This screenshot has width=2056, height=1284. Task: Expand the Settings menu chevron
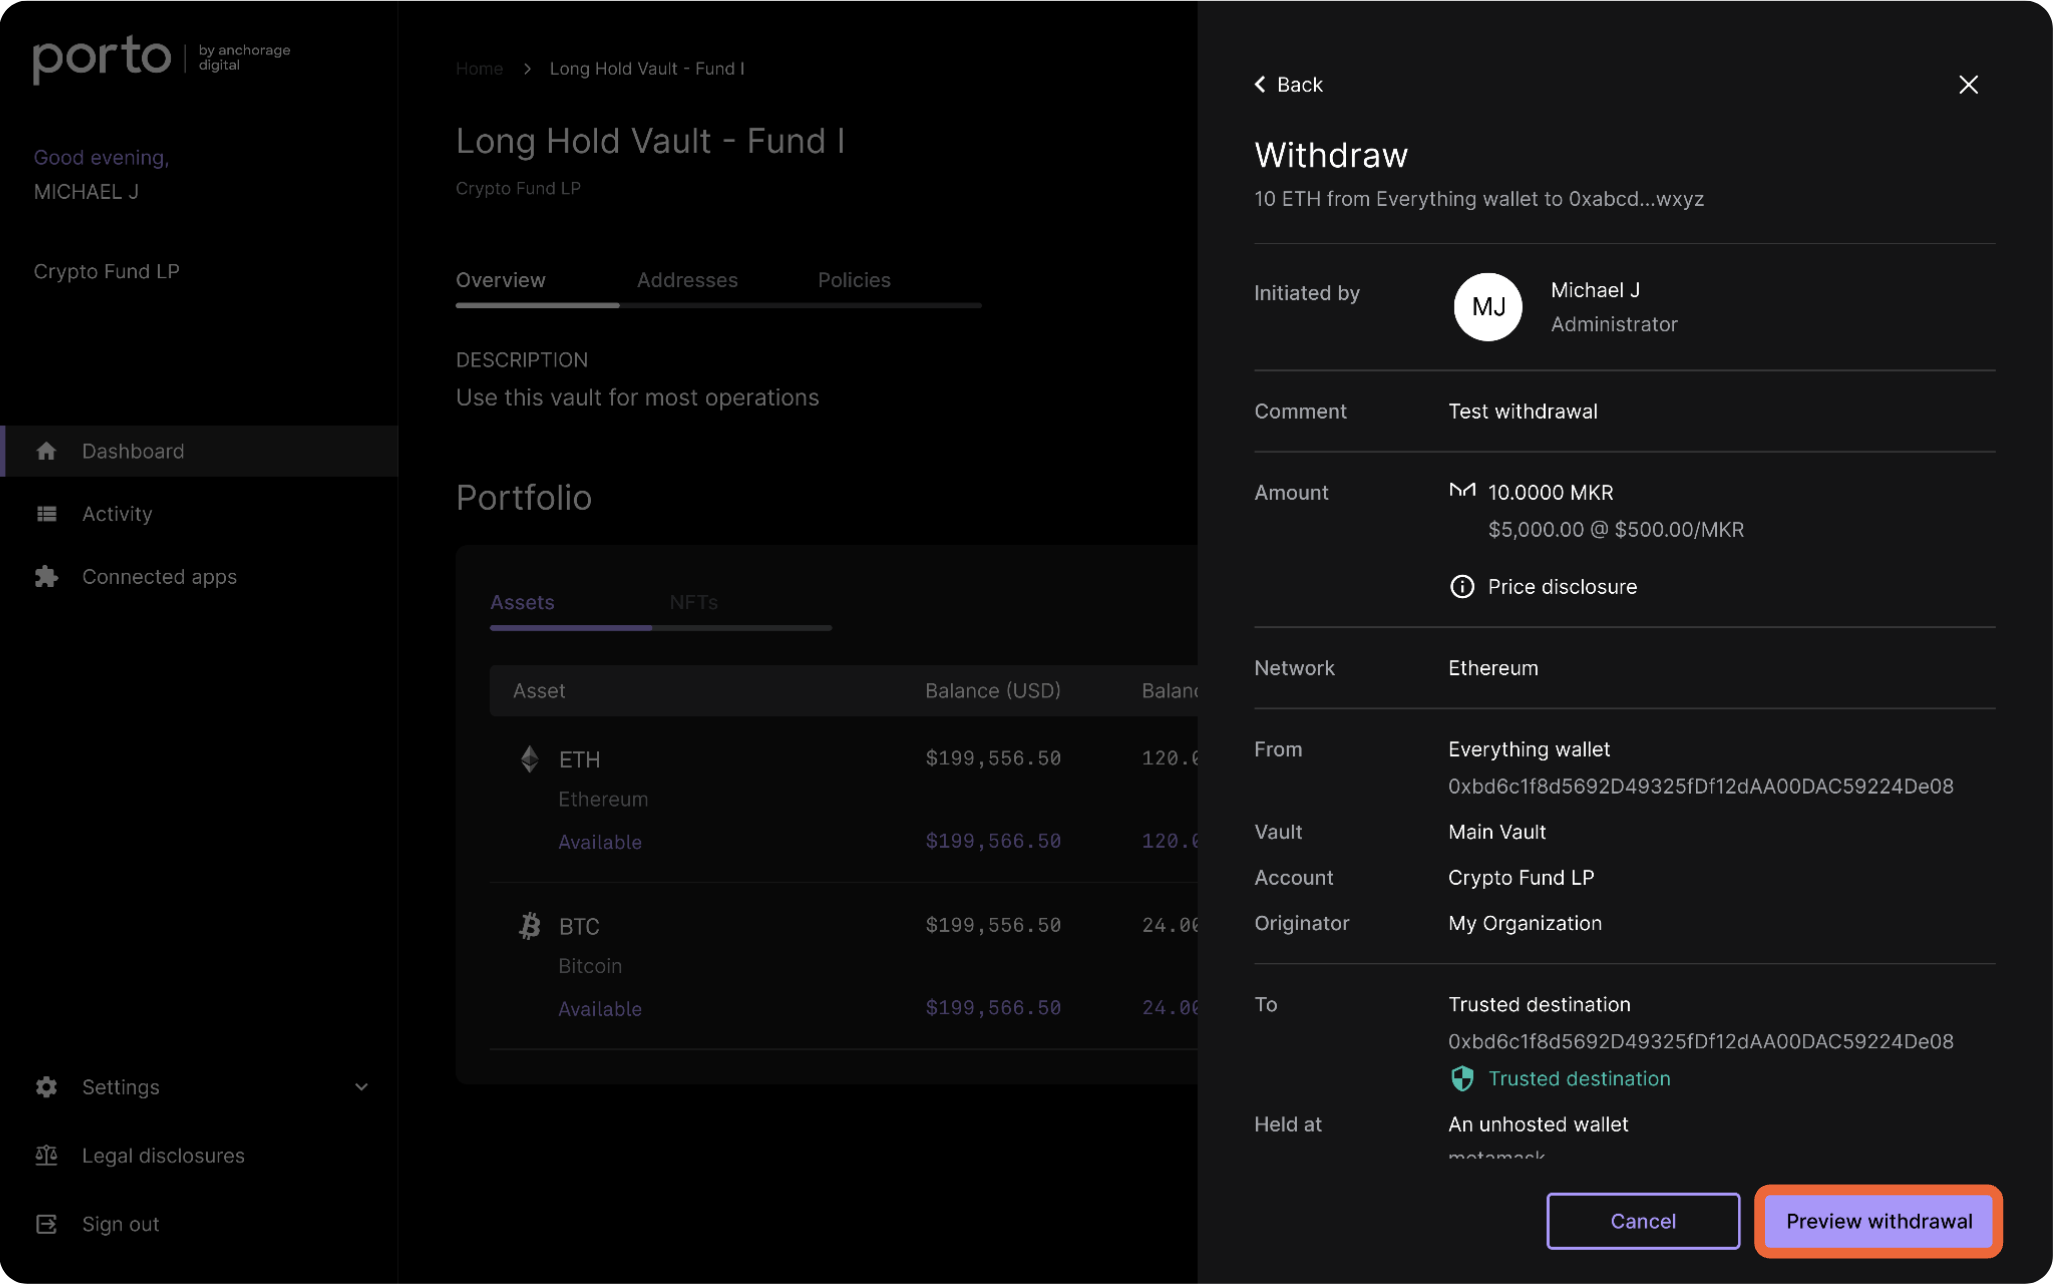point(361,1087)
